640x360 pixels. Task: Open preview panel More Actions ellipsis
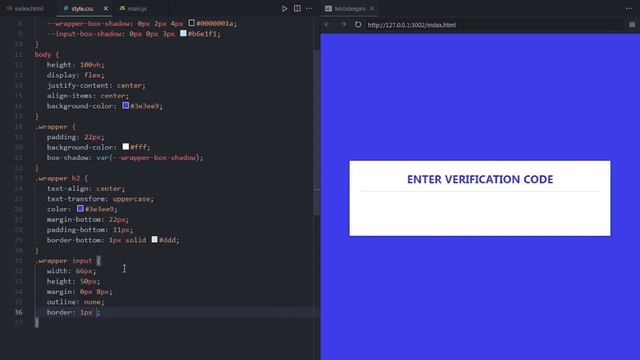click(x=629, y=8)
